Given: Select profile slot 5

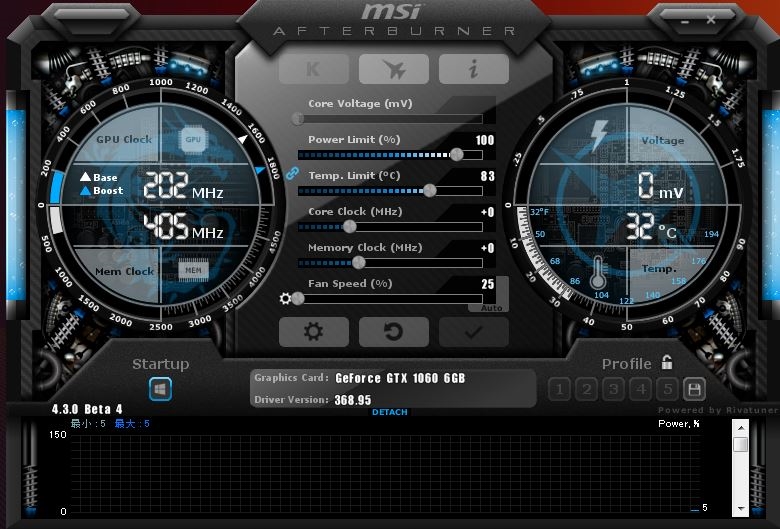Looking at the screenshot, I should (x=668, y=389).
